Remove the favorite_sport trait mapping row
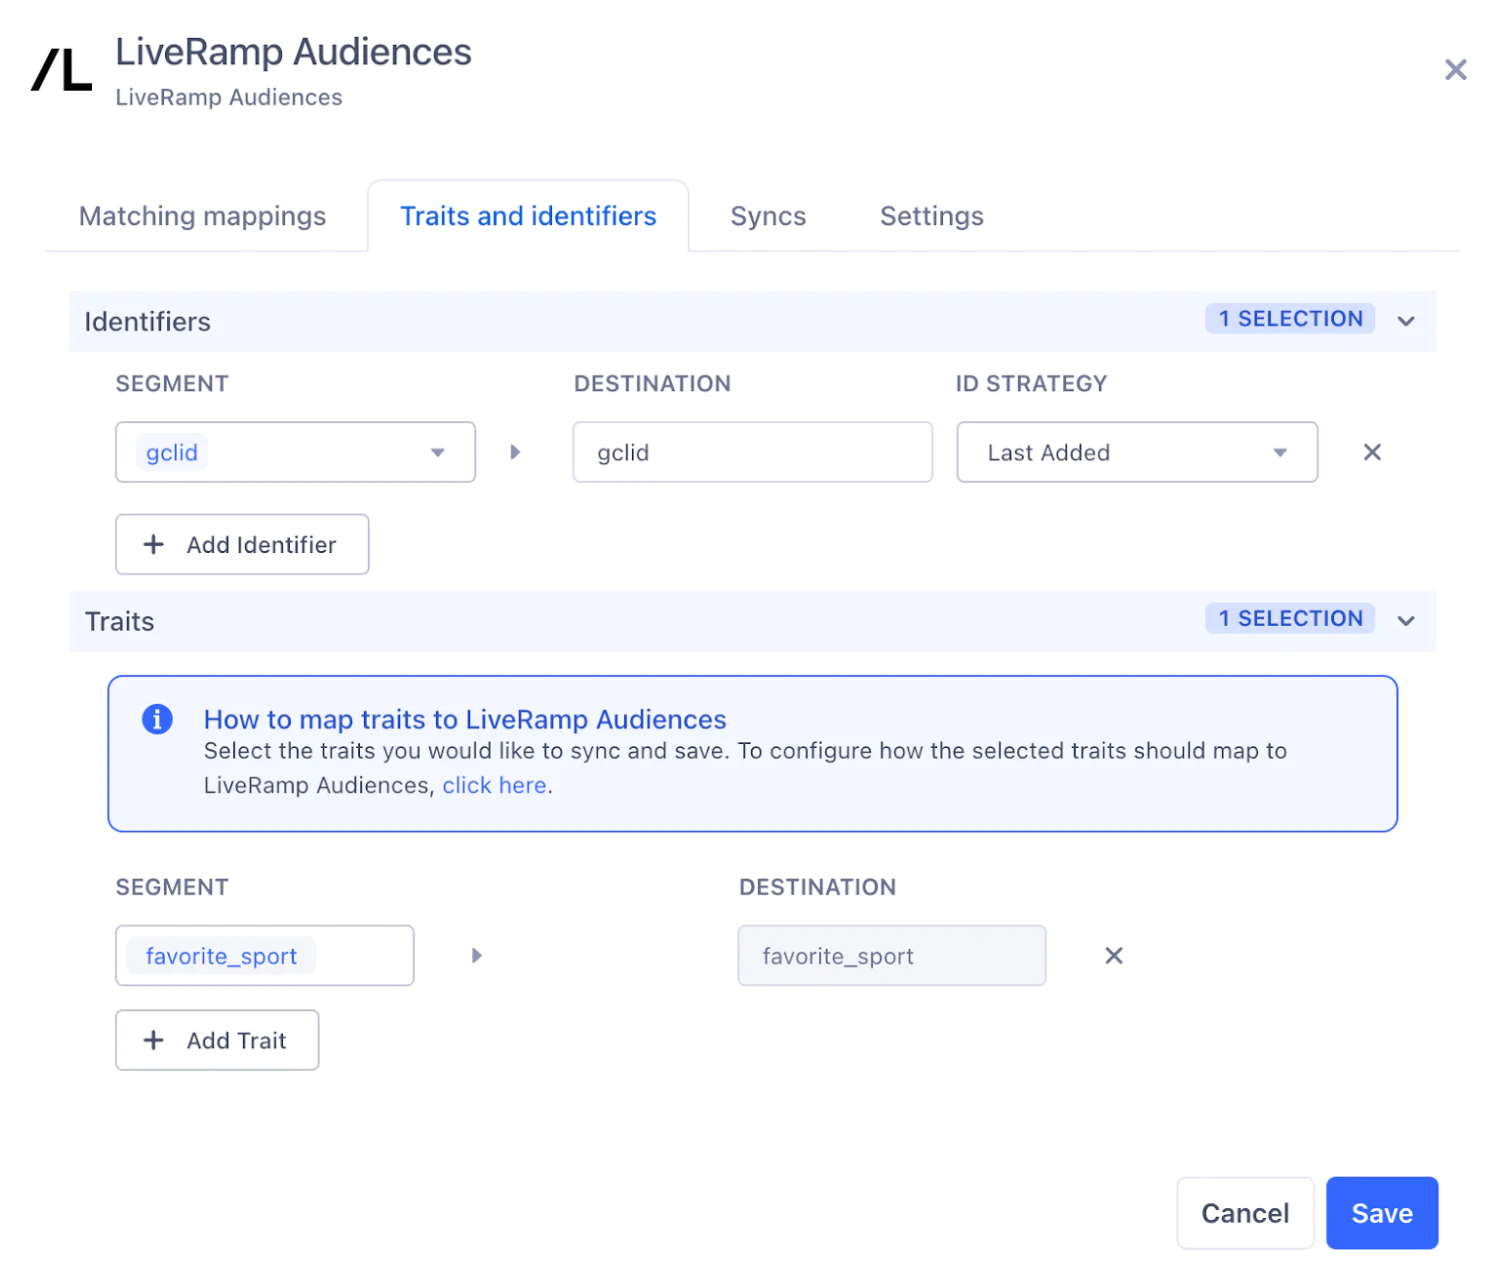The height and width of the screenshot is (1282, 1486). click(x=1113, y=955)
